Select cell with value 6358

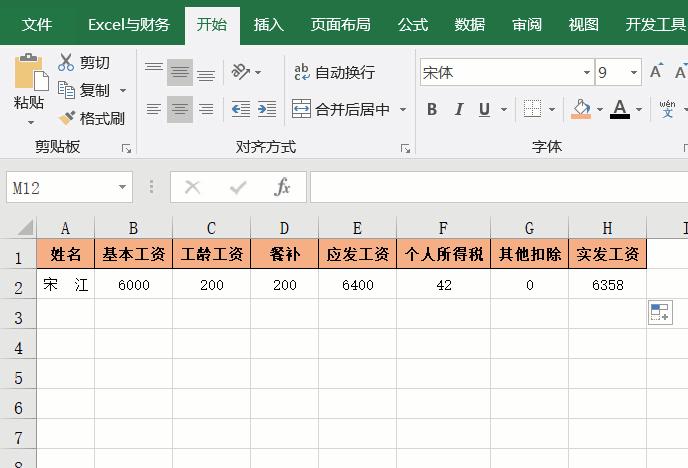(608, 285)
